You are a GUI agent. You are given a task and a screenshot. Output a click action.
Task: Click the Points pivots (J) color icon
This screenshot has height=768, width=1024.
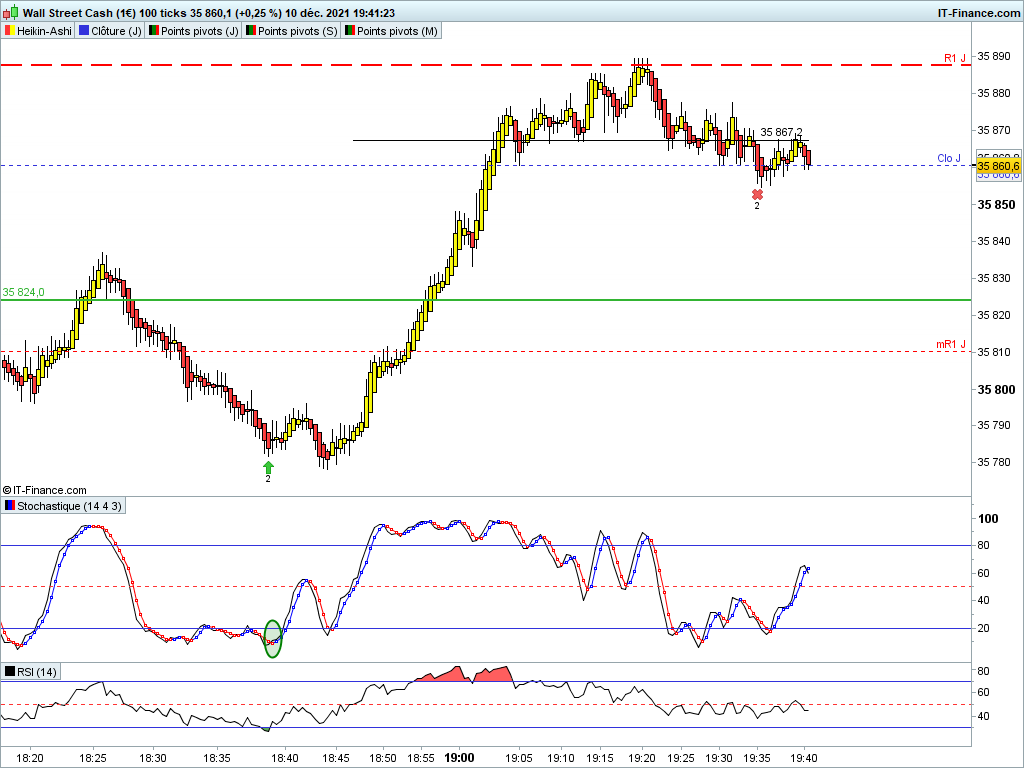(154, 31)
